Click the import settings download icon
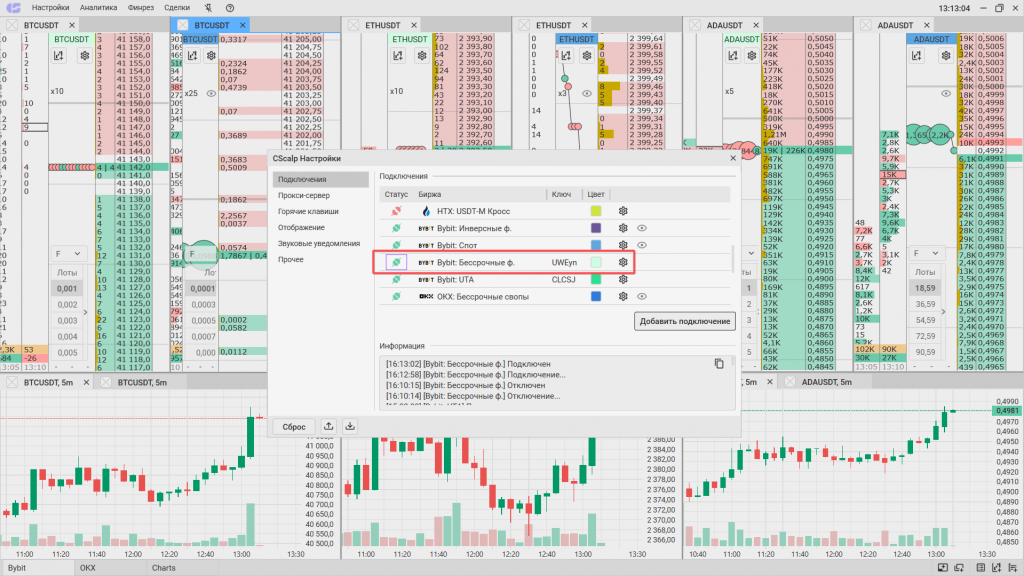 coord(350,426)
